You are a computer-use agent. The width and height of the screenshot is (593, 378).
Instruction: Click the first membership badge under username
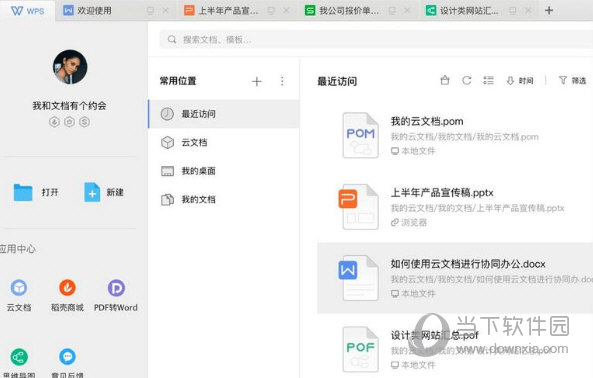(54, 122)
